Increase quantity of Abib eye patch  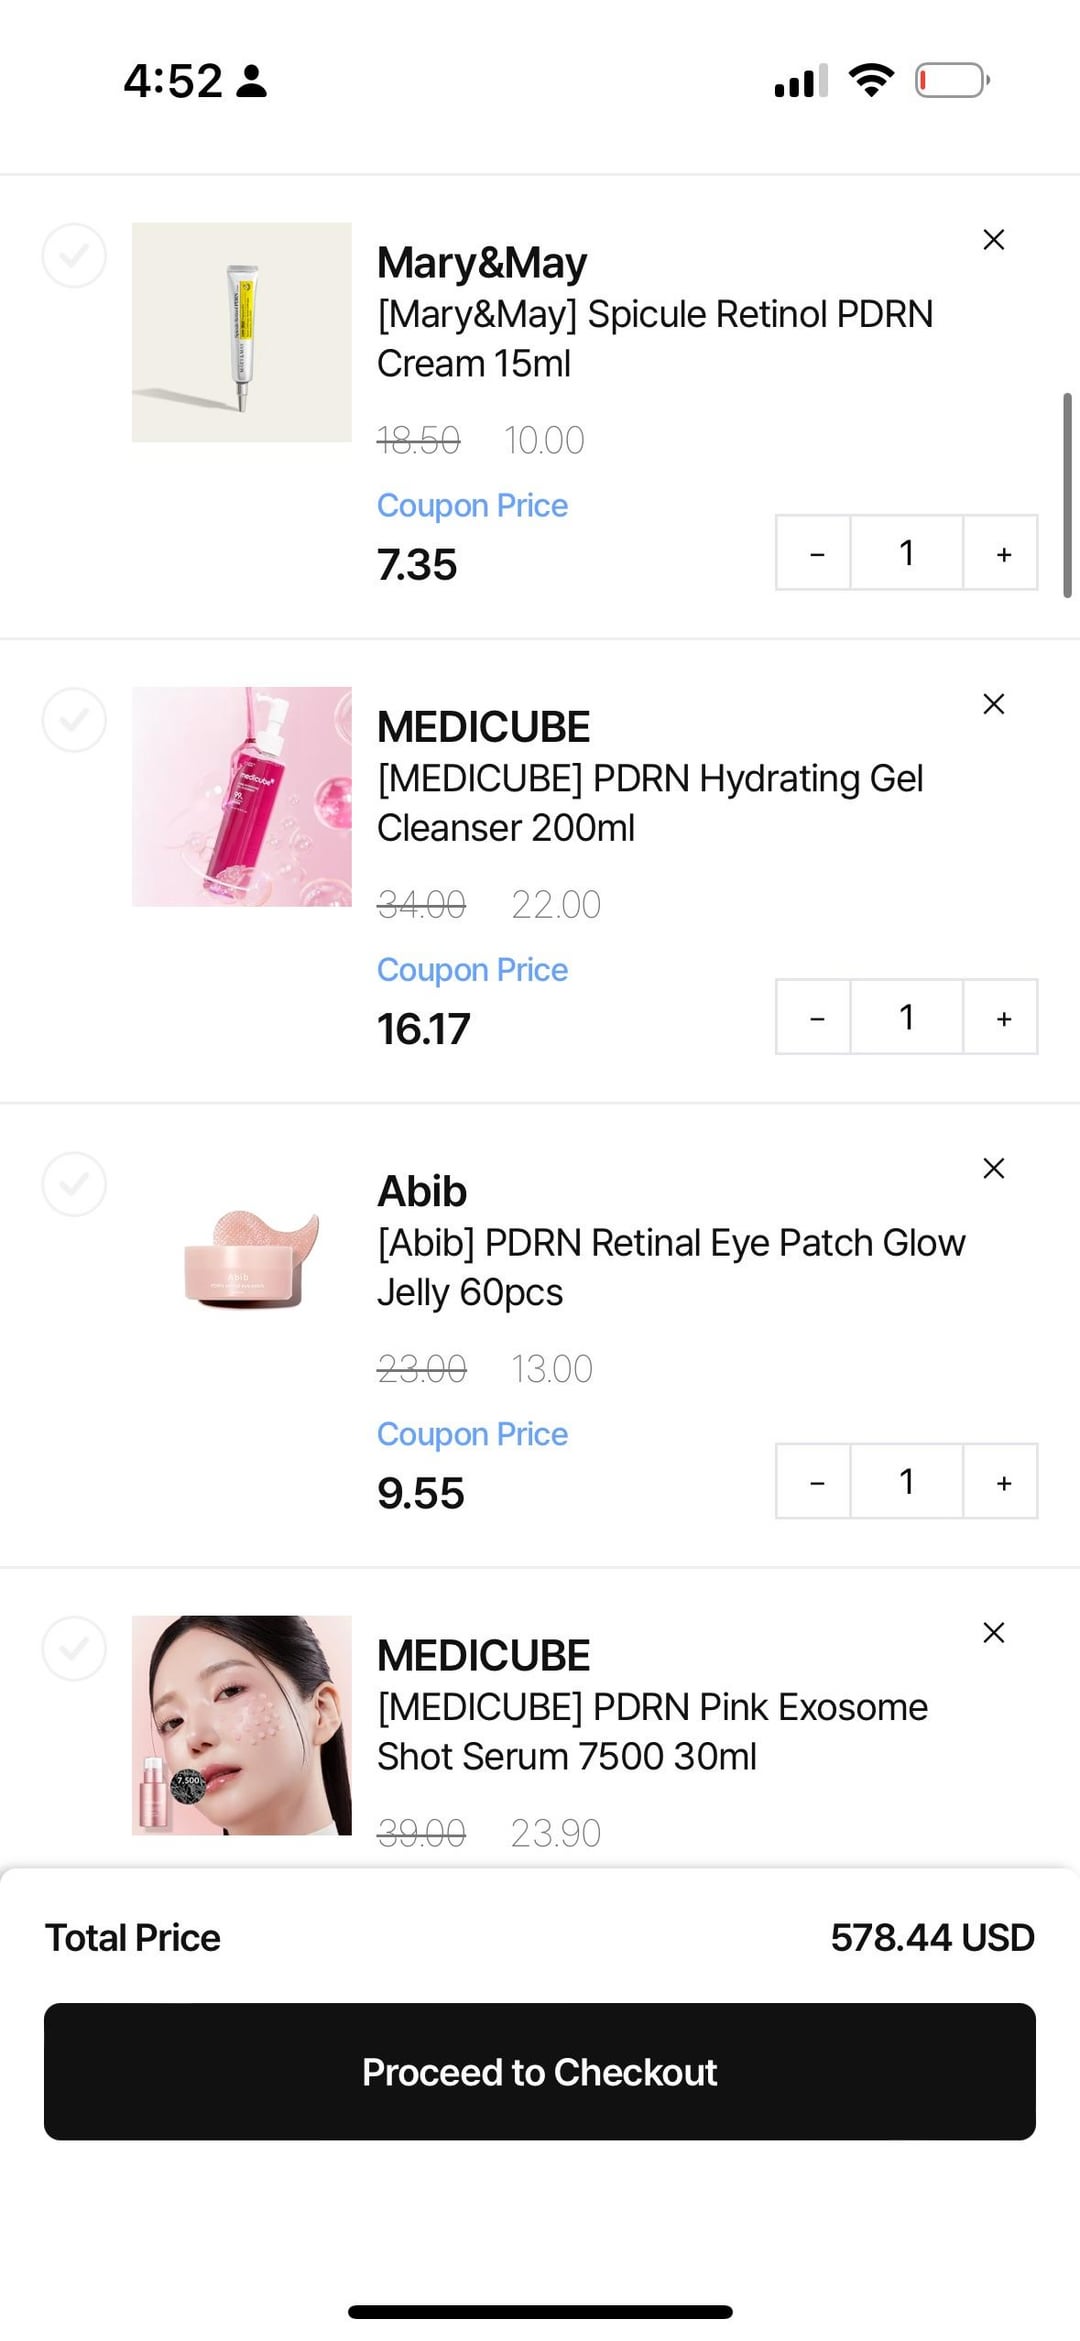pyautogui.click(x=1003, y=1481)
